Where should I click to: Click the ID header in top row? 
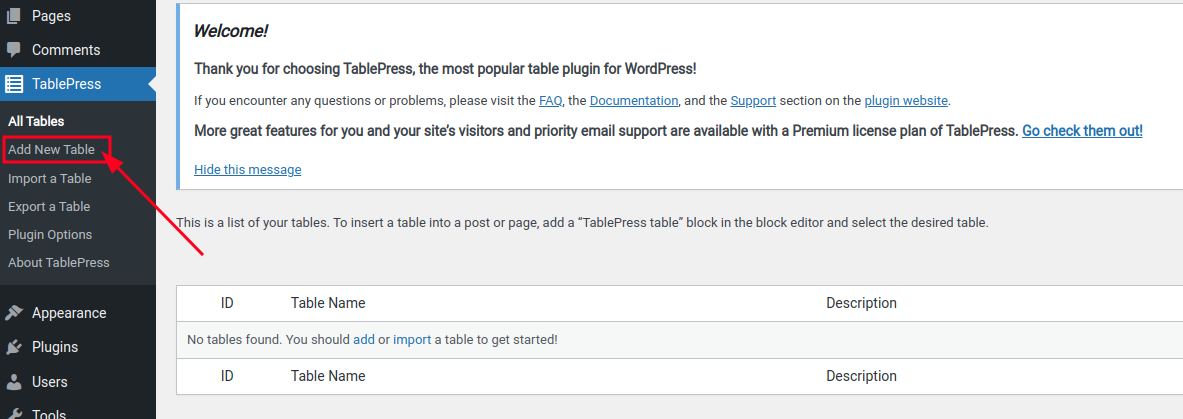tap(227, 303)
